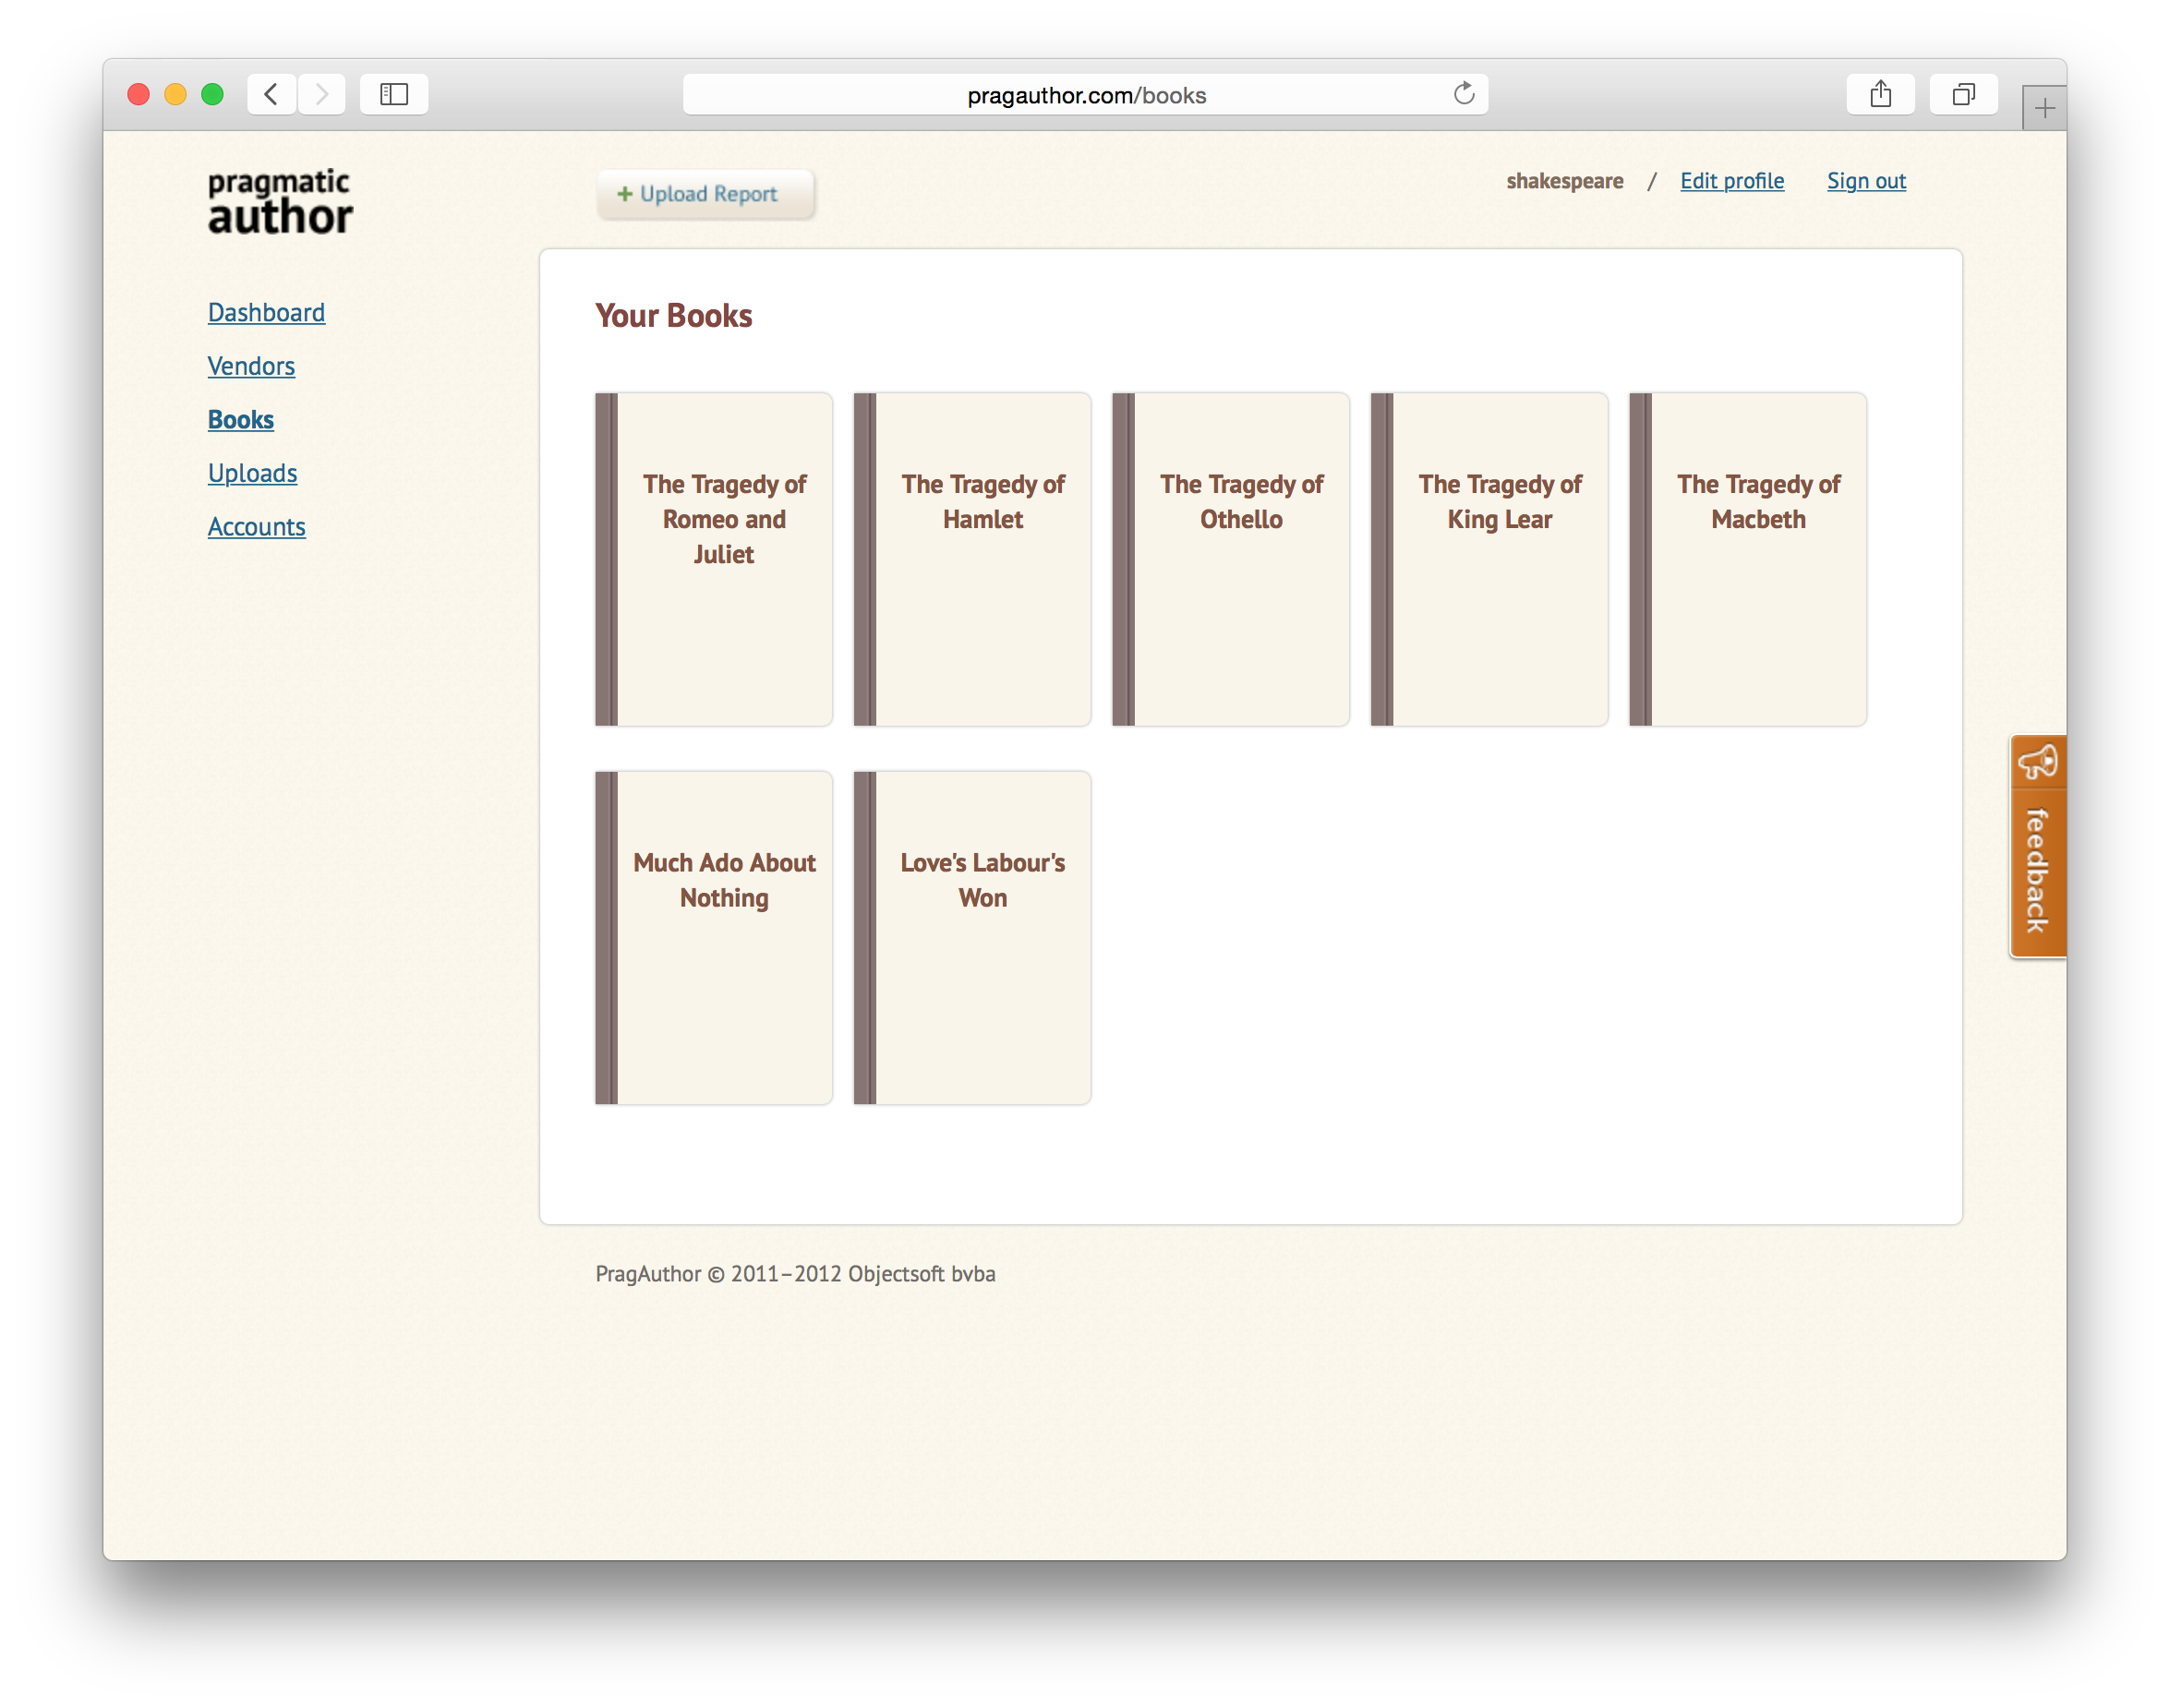Open a new tab with plus icon
Image resolution: width=2170 pixels, height=1708 pixels.
tap(2044, 108)
